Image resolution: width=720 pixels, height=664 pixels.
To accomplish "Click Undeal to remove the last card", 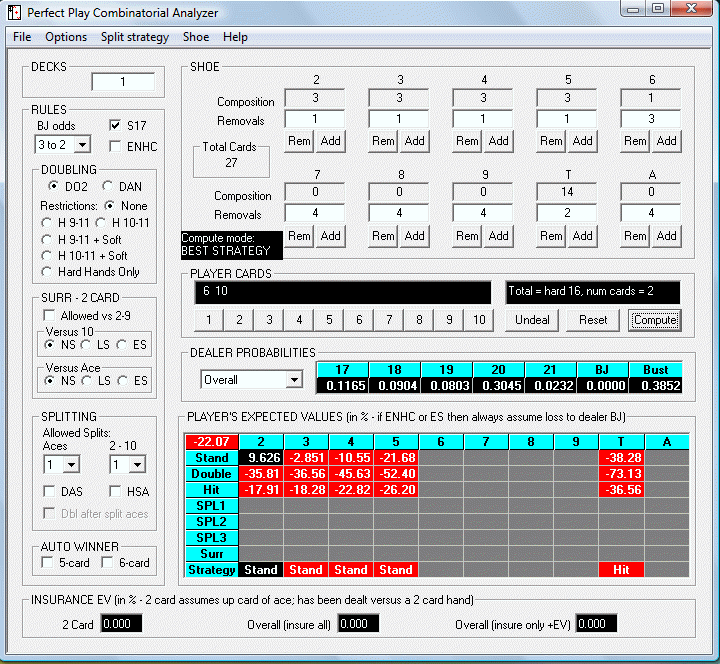I will click(532, 320).
